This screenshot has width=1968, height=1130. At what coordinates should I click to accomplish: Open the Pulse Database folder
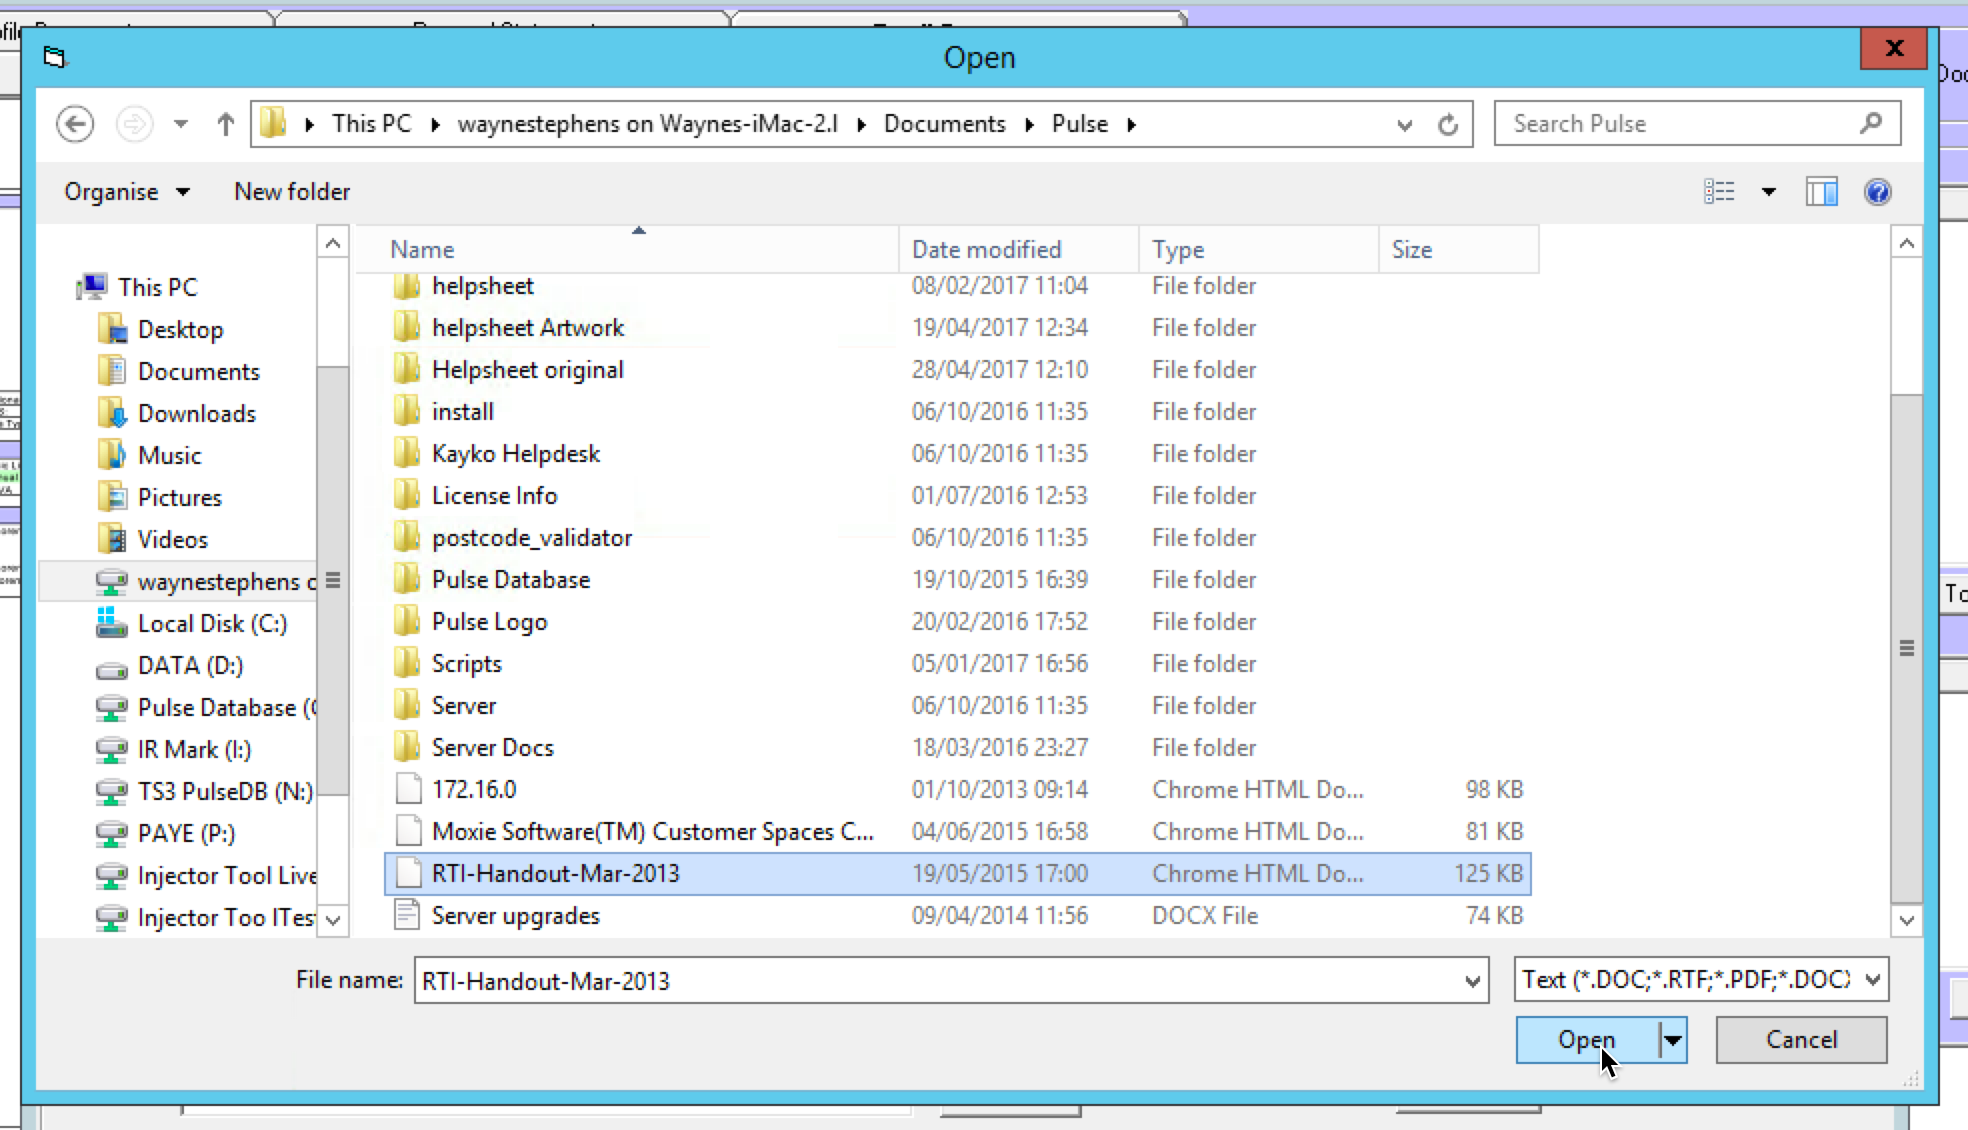tap(510, 580)
